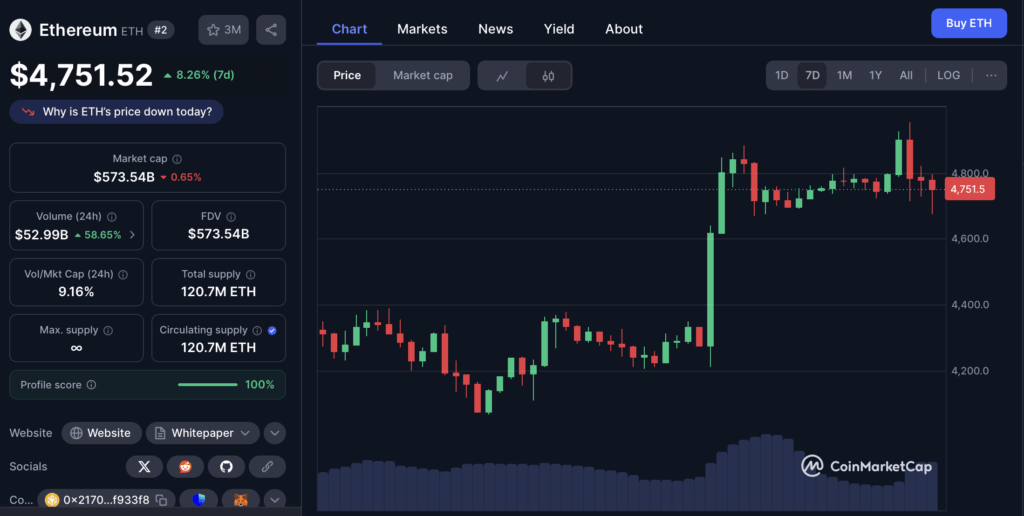Click 'Why is ETH's price down today?'
This screenshot has height=516, width=1024.
coord(116,112)
